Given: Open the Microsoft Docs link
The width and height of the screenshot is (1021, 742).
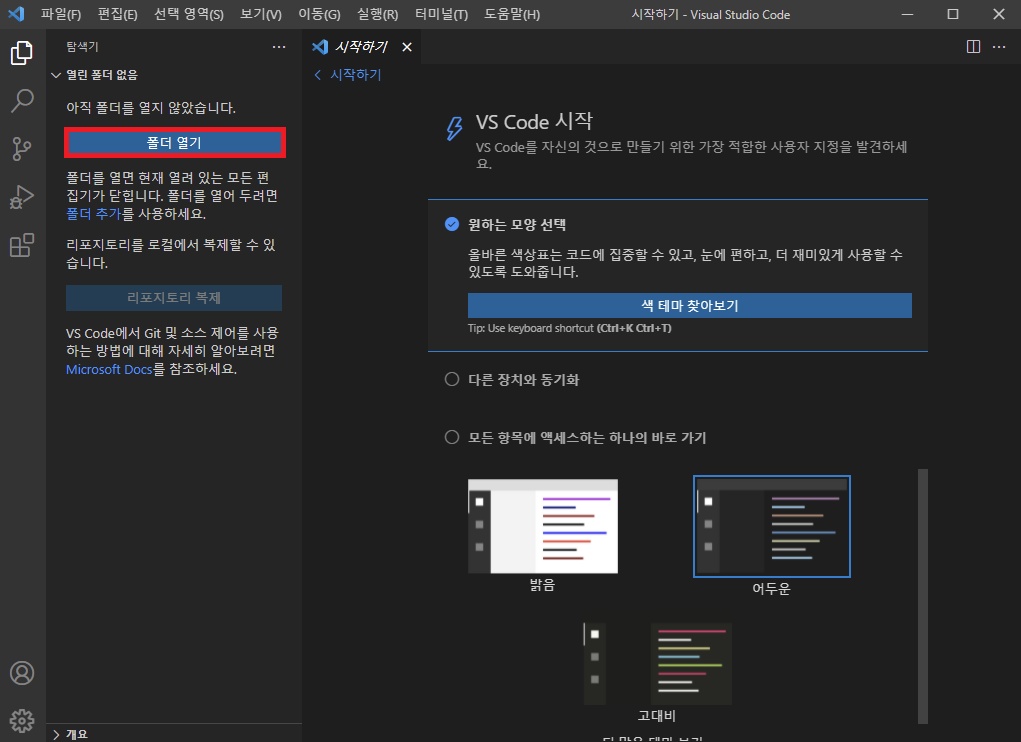Looking at the screenshot, I should [x=109, y=369].
